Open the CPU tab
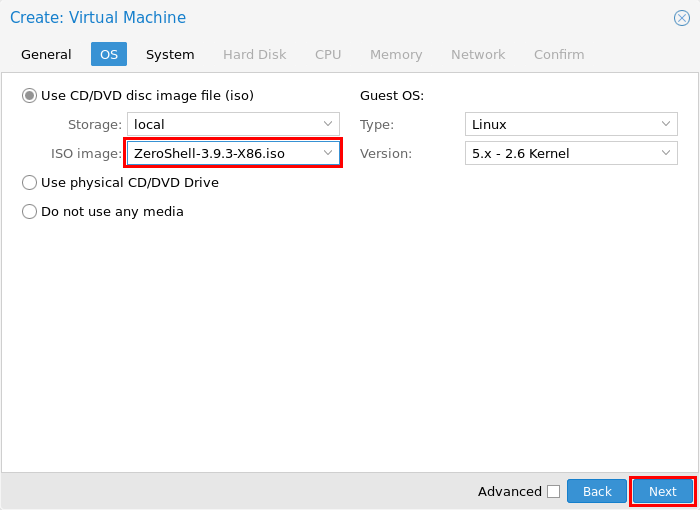The height and width of the screenshot is (510, 700). [x=328, y=54]
